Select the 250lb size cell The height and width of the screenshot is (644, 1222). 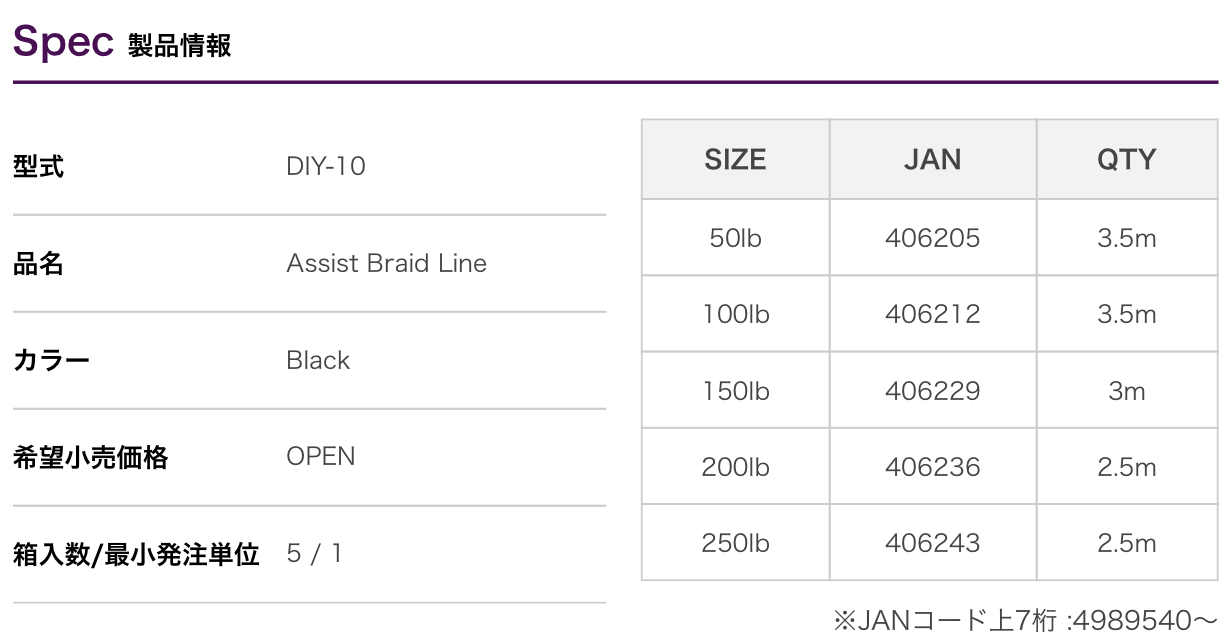pos(735,543)
